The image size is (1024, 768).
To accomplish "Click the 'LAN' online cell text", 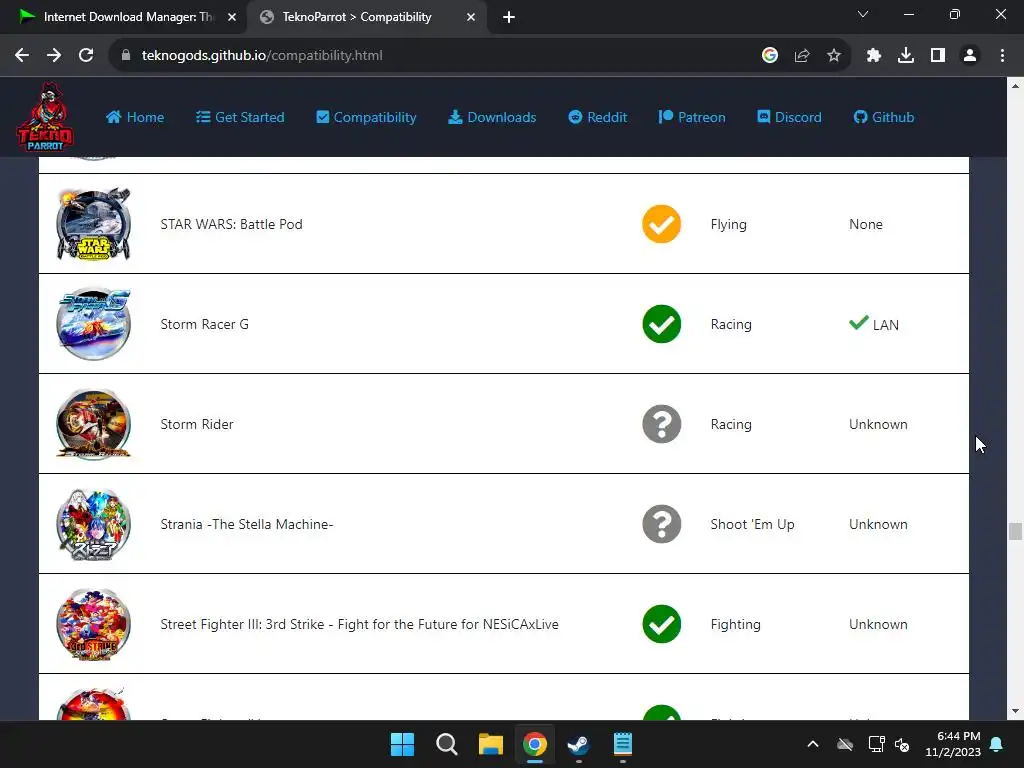I will click(x=886, y=325).
